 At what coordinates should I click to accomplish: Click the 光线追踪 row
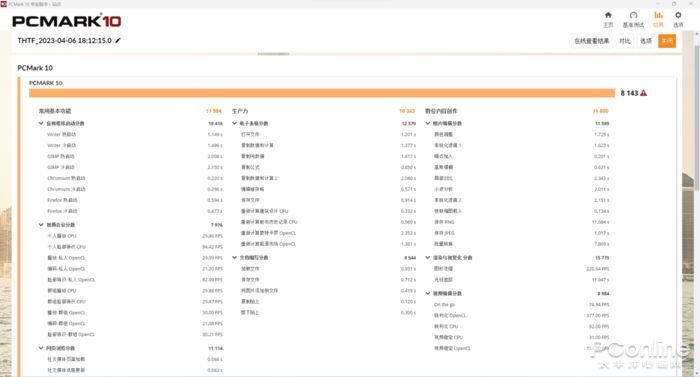click(521, 279)
